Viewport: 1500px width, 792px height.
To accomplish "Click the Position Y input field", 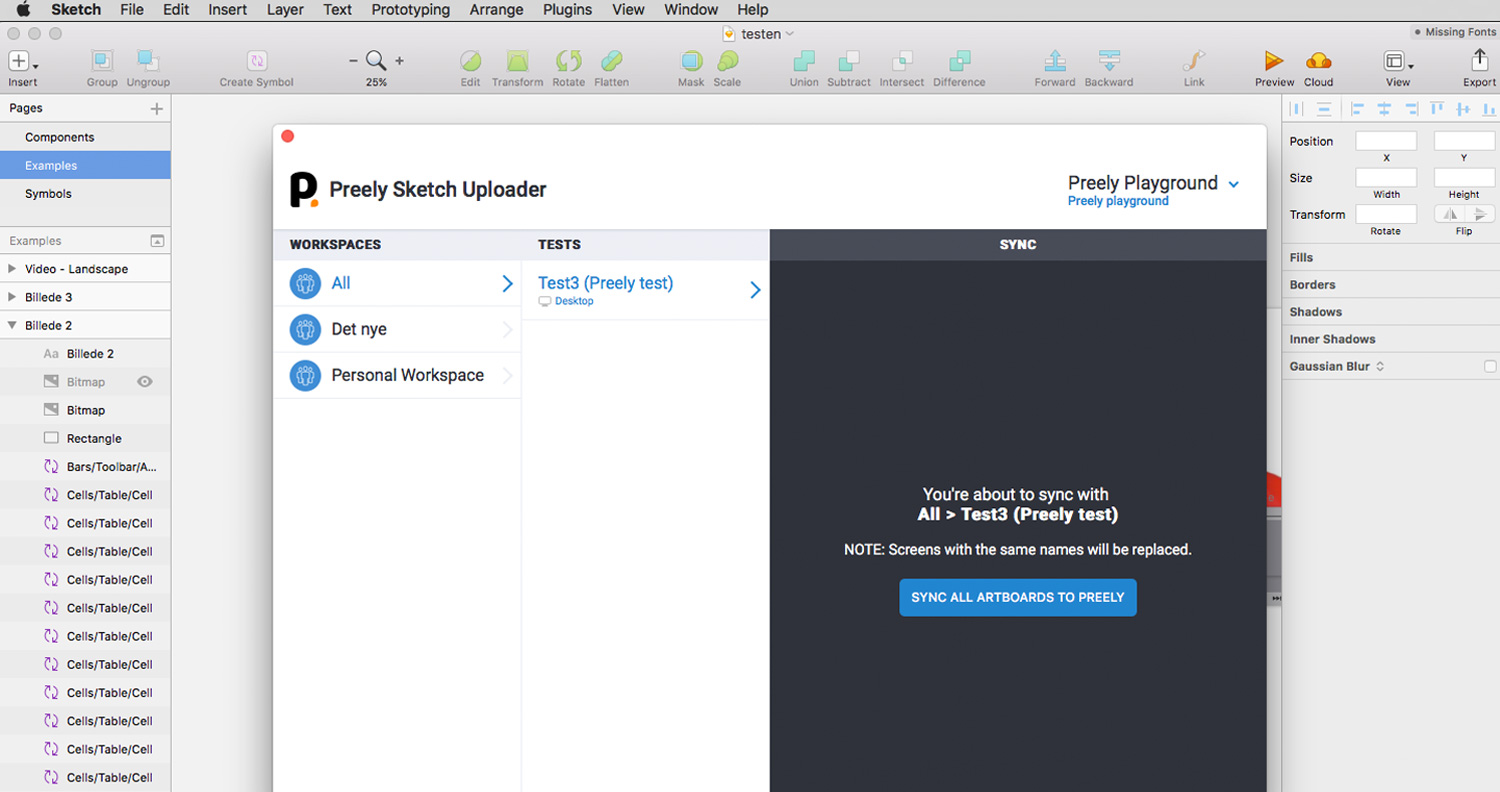I will tap(1464, 141).
